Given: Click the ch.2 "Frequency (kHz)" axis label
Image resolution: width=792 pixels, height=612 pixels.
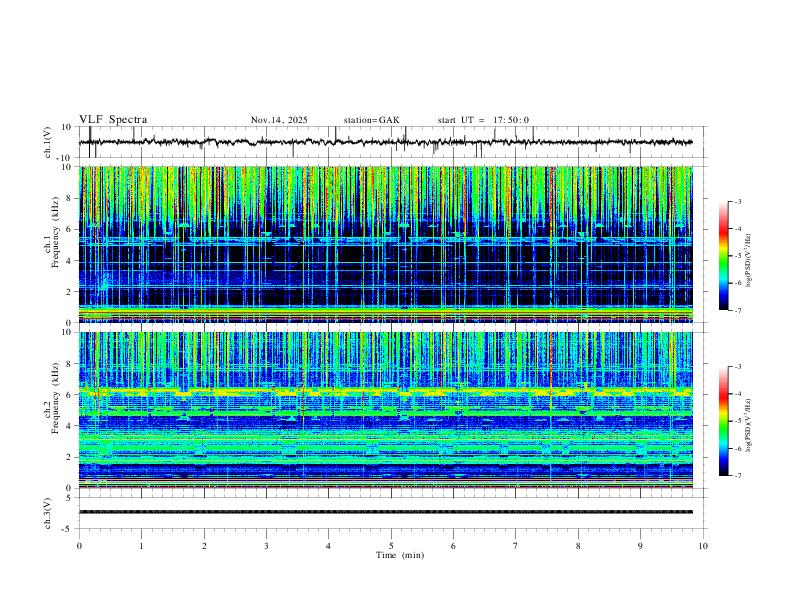Looking at the screenshot, I should pos(56,397).
